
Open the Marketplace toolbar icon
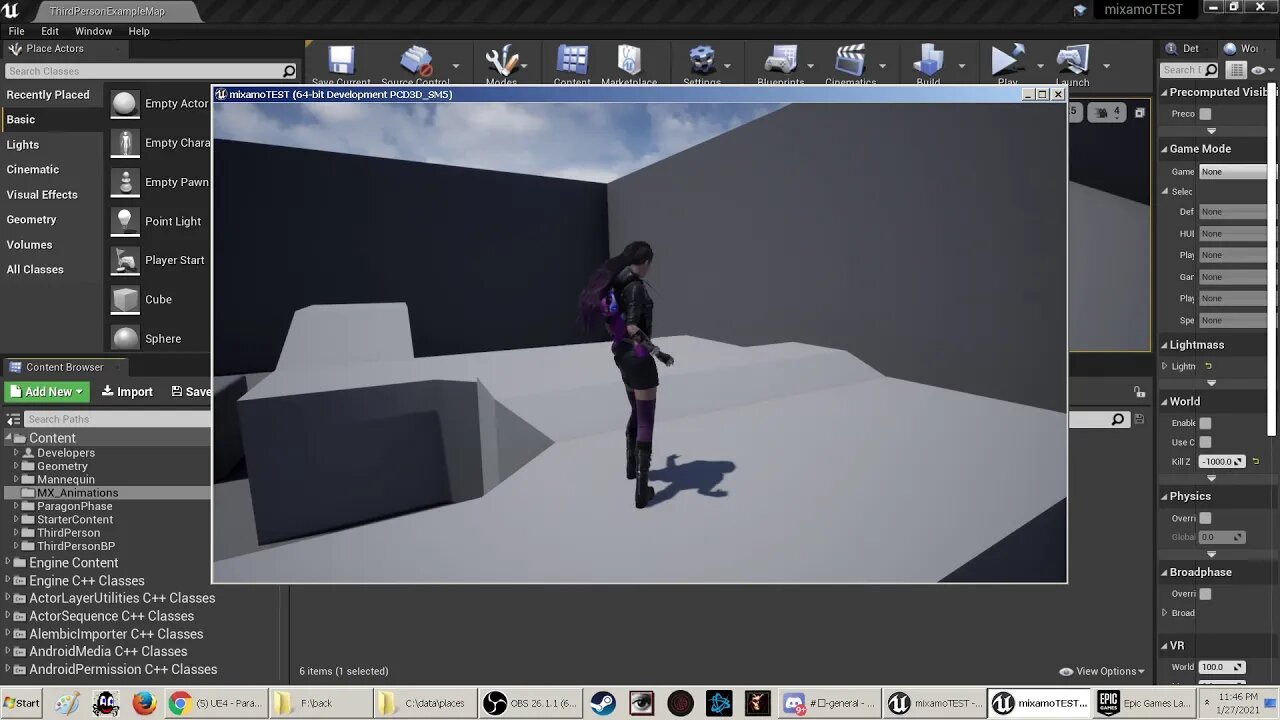[629, 61]
